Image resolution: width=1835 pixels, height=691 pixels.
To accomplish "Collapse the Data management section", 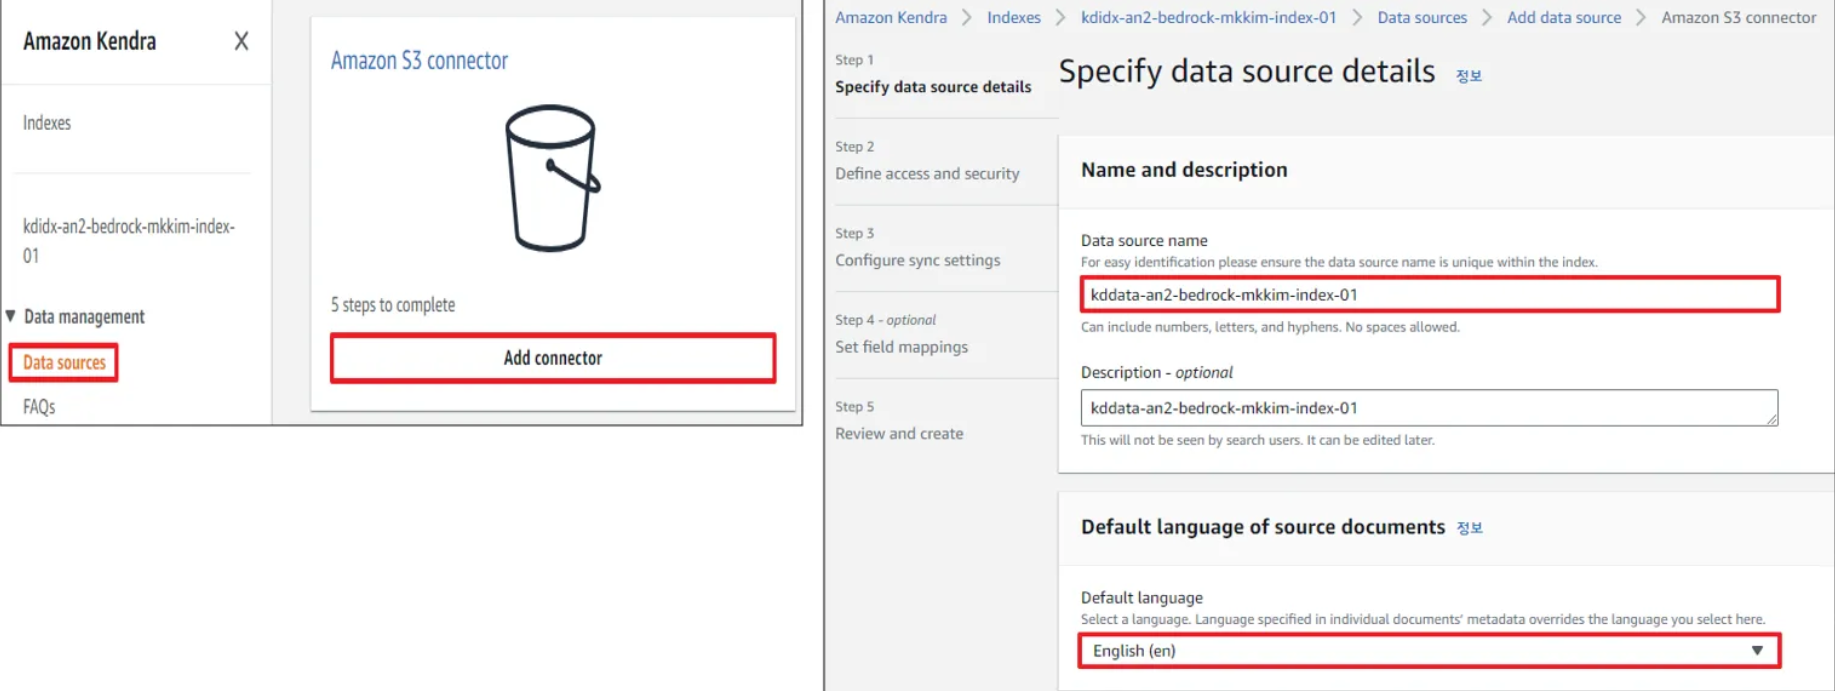I will (x=10, y=316).
